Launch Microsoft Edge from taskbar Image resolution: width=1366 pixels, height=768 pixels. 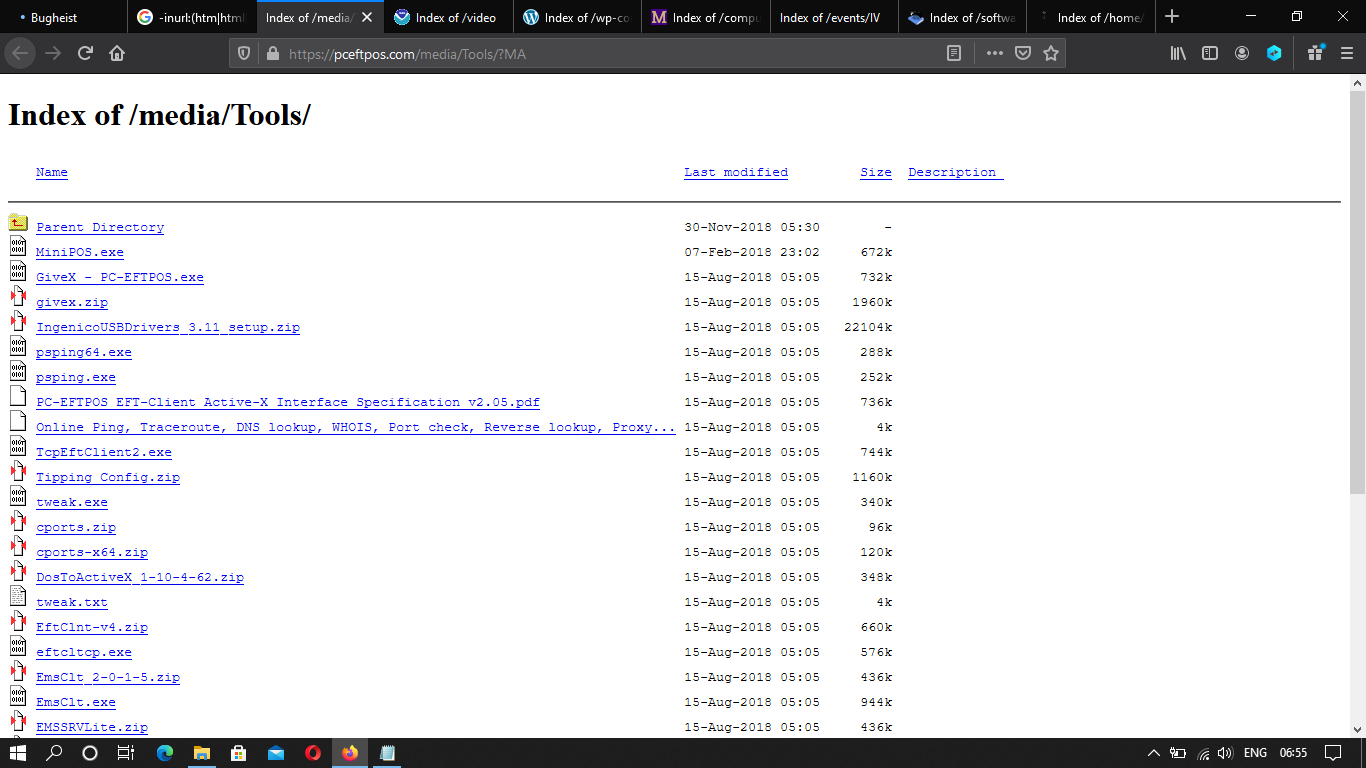pos(165,753)
